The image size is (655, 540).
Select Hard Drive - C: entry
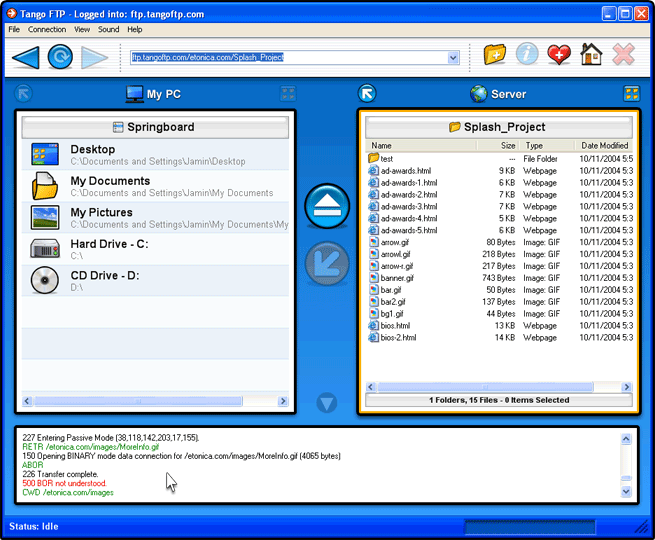[155, 249]
